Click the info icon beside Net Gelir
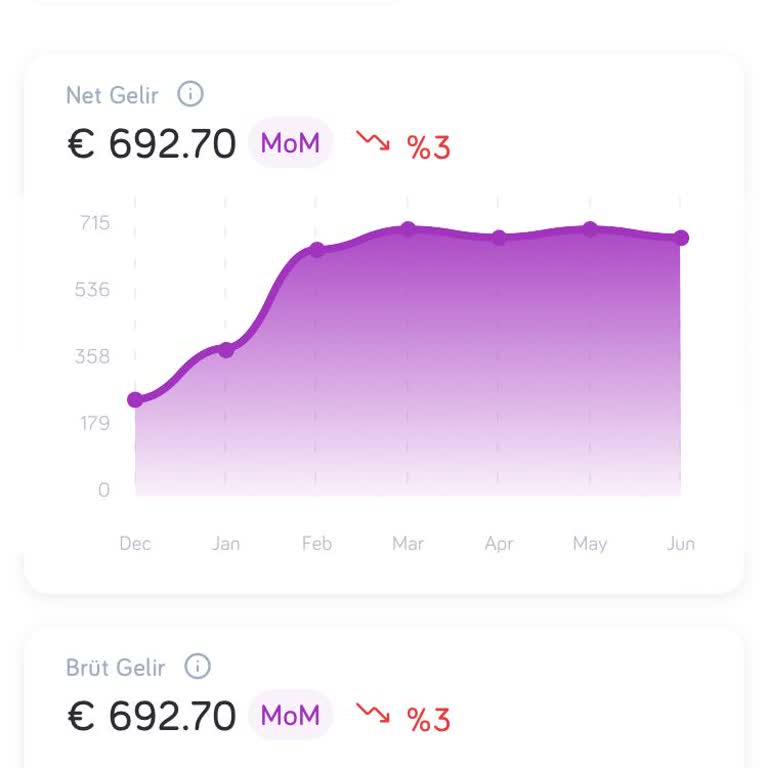This screenshot has width=768, height=768. pos(190,94)
